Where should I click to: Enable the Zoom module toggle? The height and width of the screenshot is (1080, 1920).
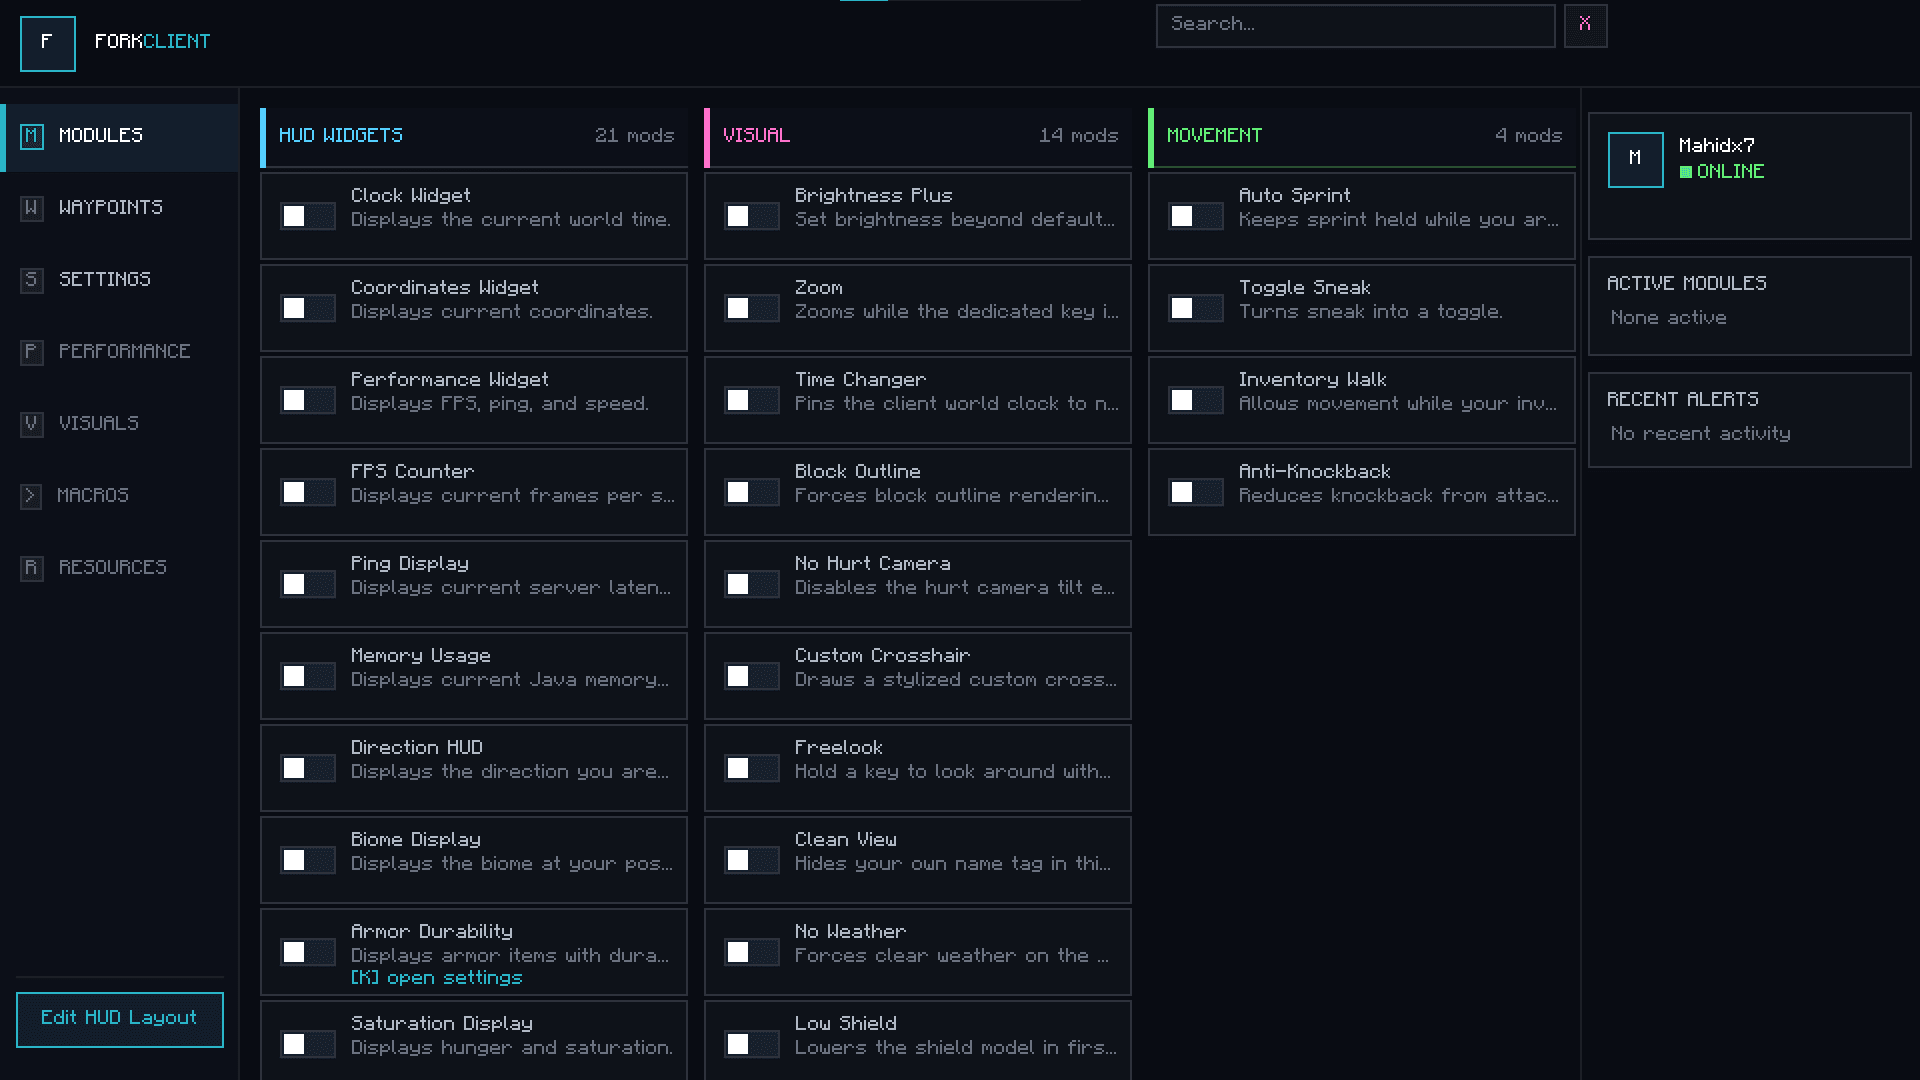751,308
